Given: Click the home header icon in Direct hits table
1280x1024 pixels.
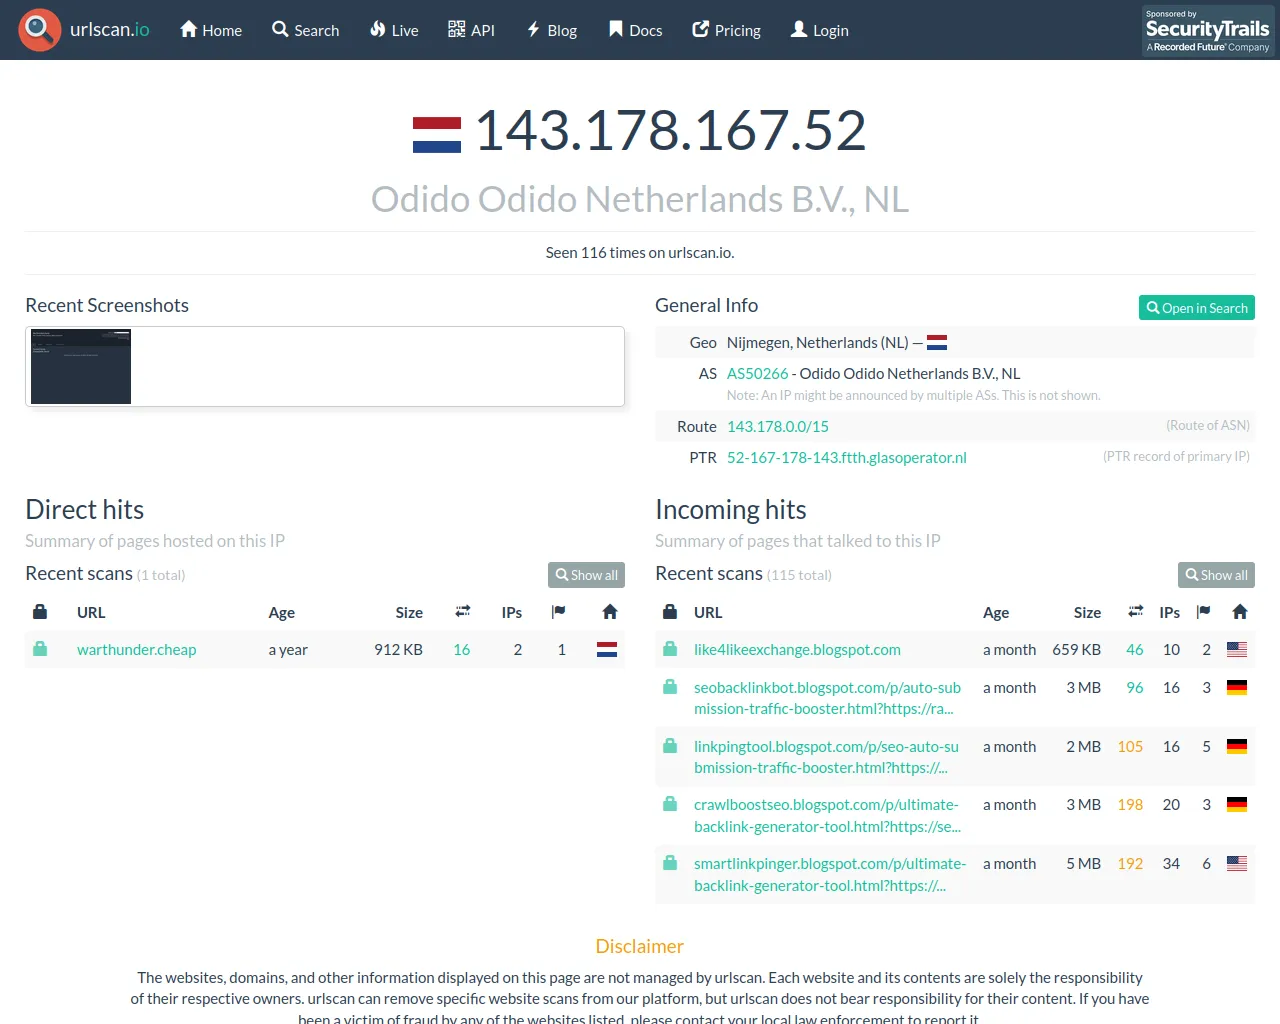Looking at the screenshot, I should click(610, 612).
